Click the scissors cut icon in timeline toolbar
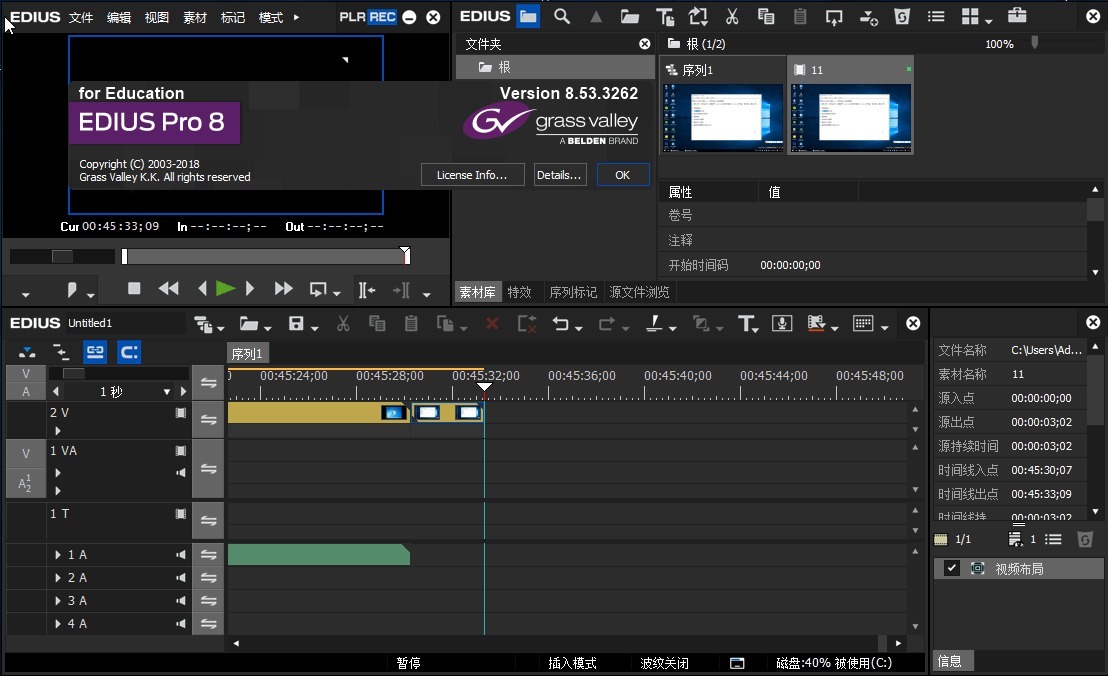 [342, 323]
